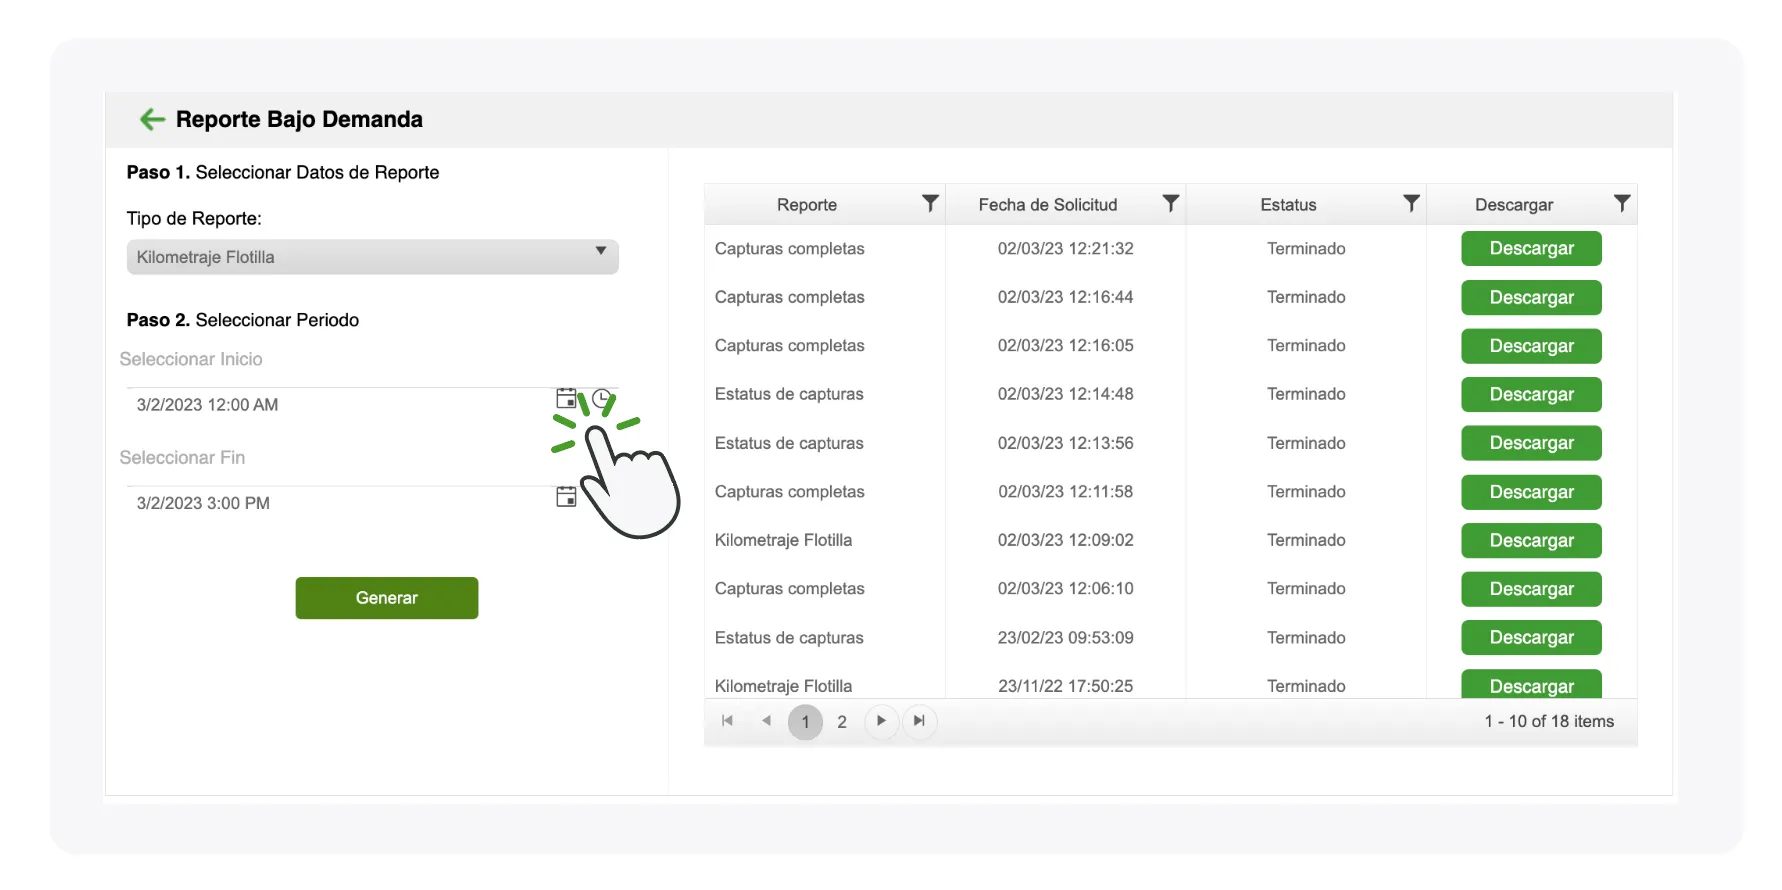Open the clock time picker for Seleccionar Inicio
Image resolution: width=1782 pixels, height=890 pixels.
(601, 399)
